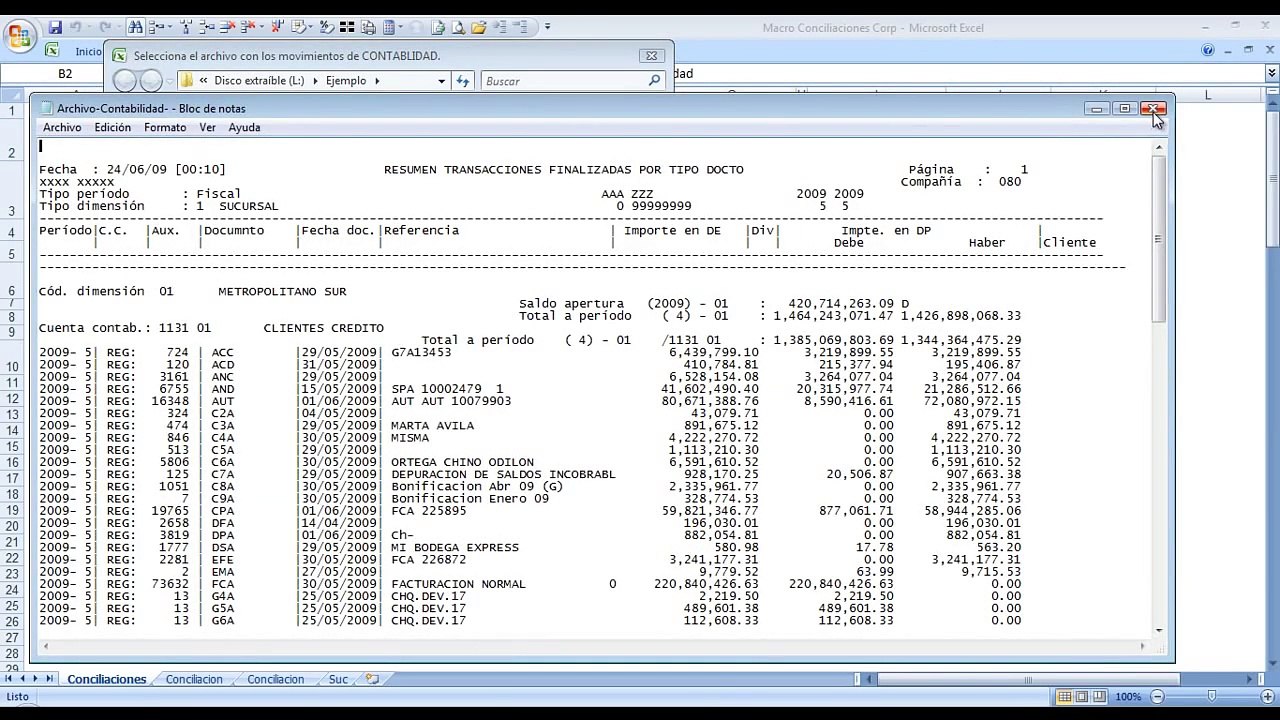Viewport: 1280px width, 720px height.
Task: Expand the dialog address path dropdown
Action: [x=441, y=81]
